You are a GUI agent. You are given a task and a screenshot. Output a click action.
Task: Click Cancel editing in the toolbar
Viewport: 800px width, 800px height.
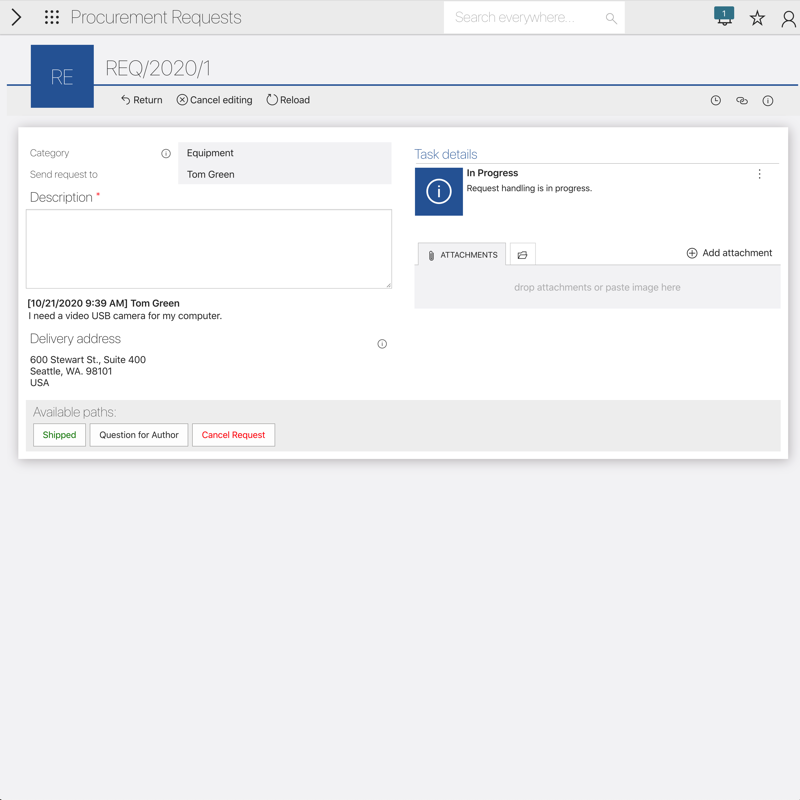click(214, 100)
